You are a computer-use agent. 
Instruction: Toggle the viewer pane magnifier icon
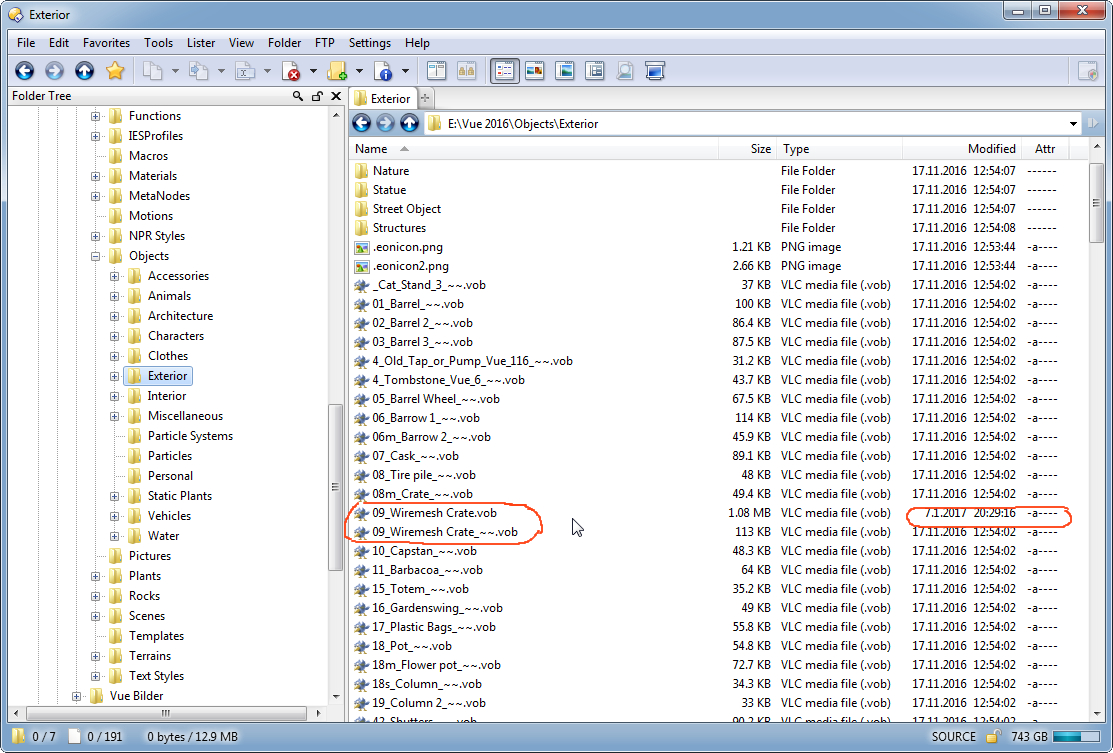(x=625, y=71)
